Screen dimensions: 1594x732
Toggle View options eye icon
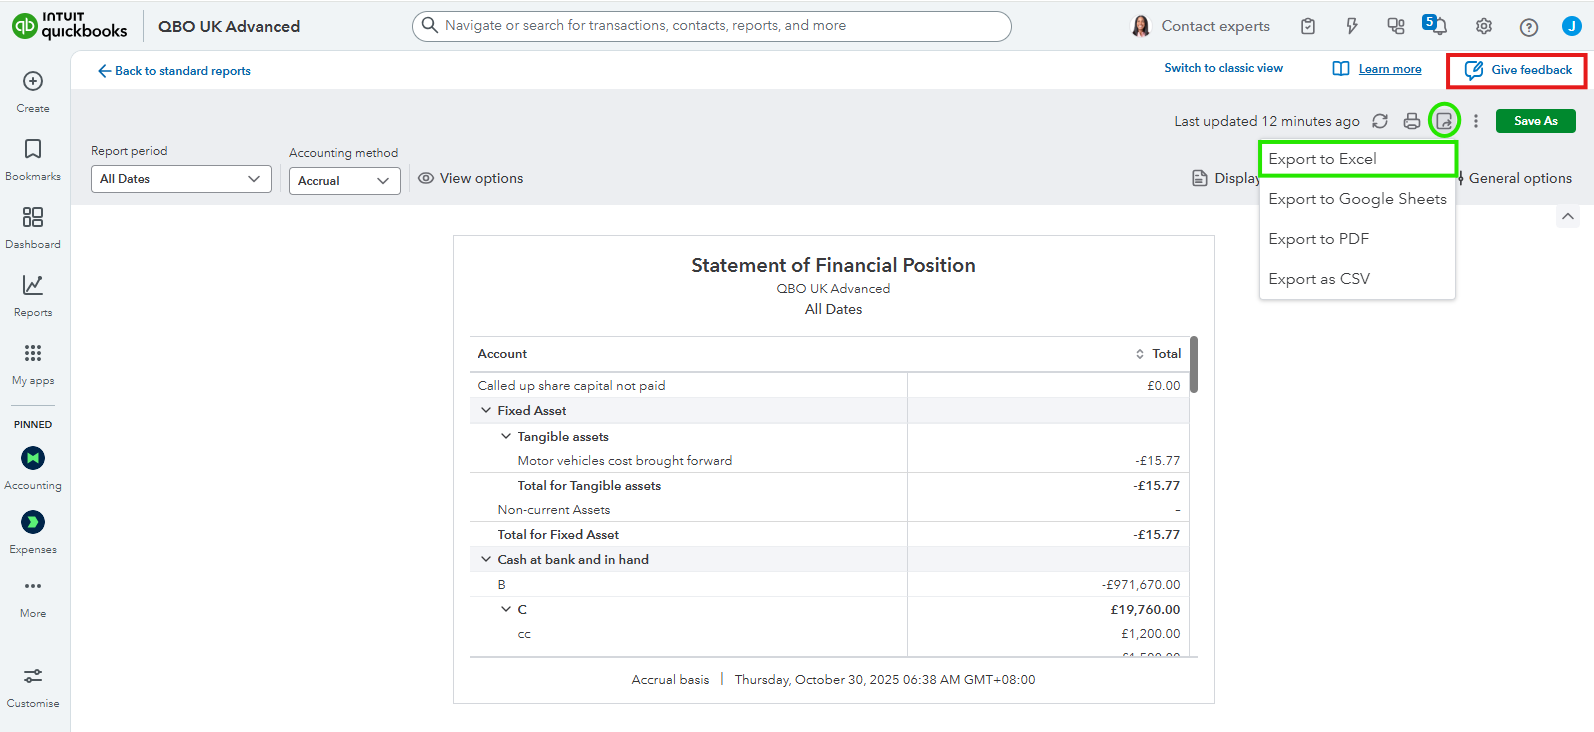[426, 178]
